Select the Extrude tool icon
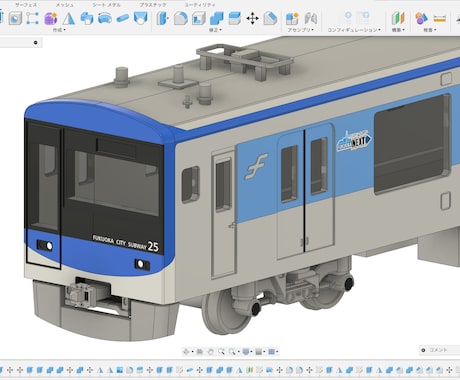Image resolution: width=460 pixels, height=380 pixels. coord(87,18)
